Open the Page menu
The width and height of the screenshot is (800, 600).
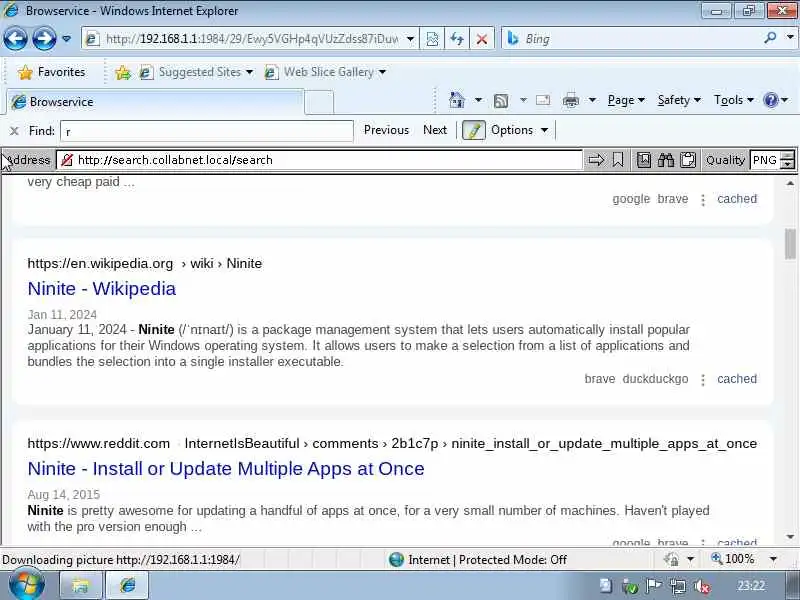[x=626, y=100]
